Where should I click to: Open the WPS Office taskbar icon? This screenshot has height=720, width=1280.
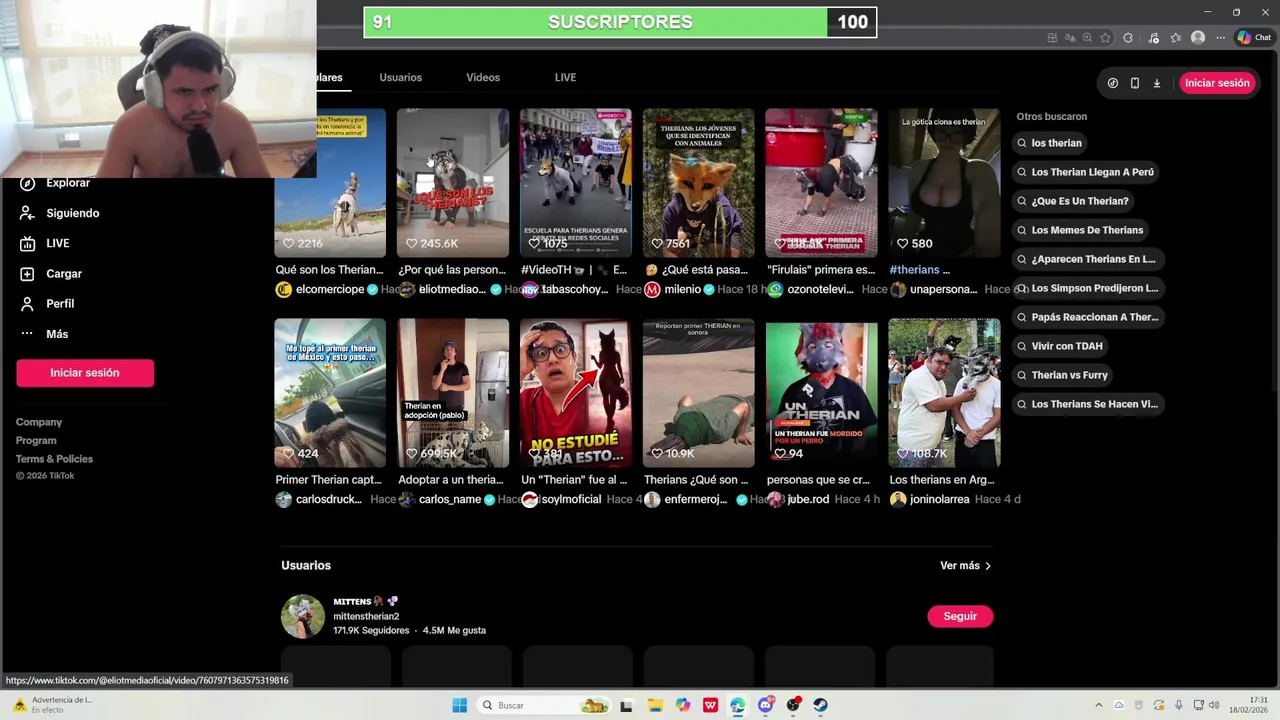pyautogui.click(x=710, y=705)
